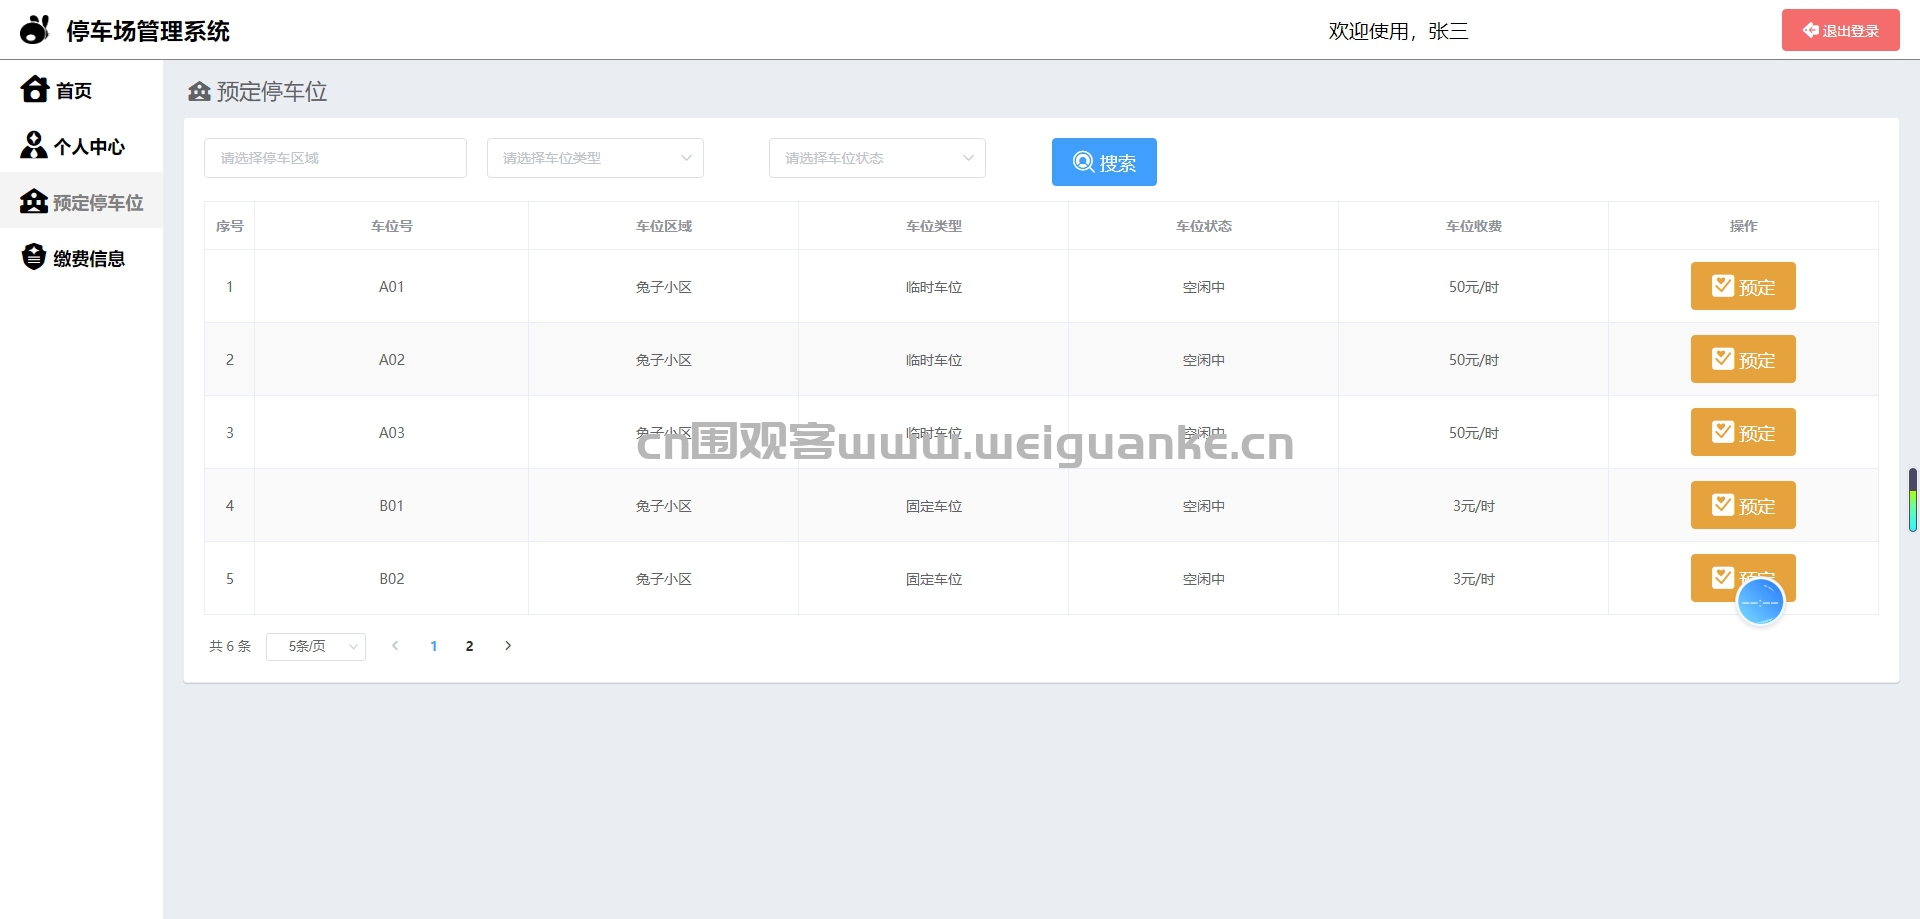
Task: Click 固定车位 in the B01 row
Action: tap(934, 506)
